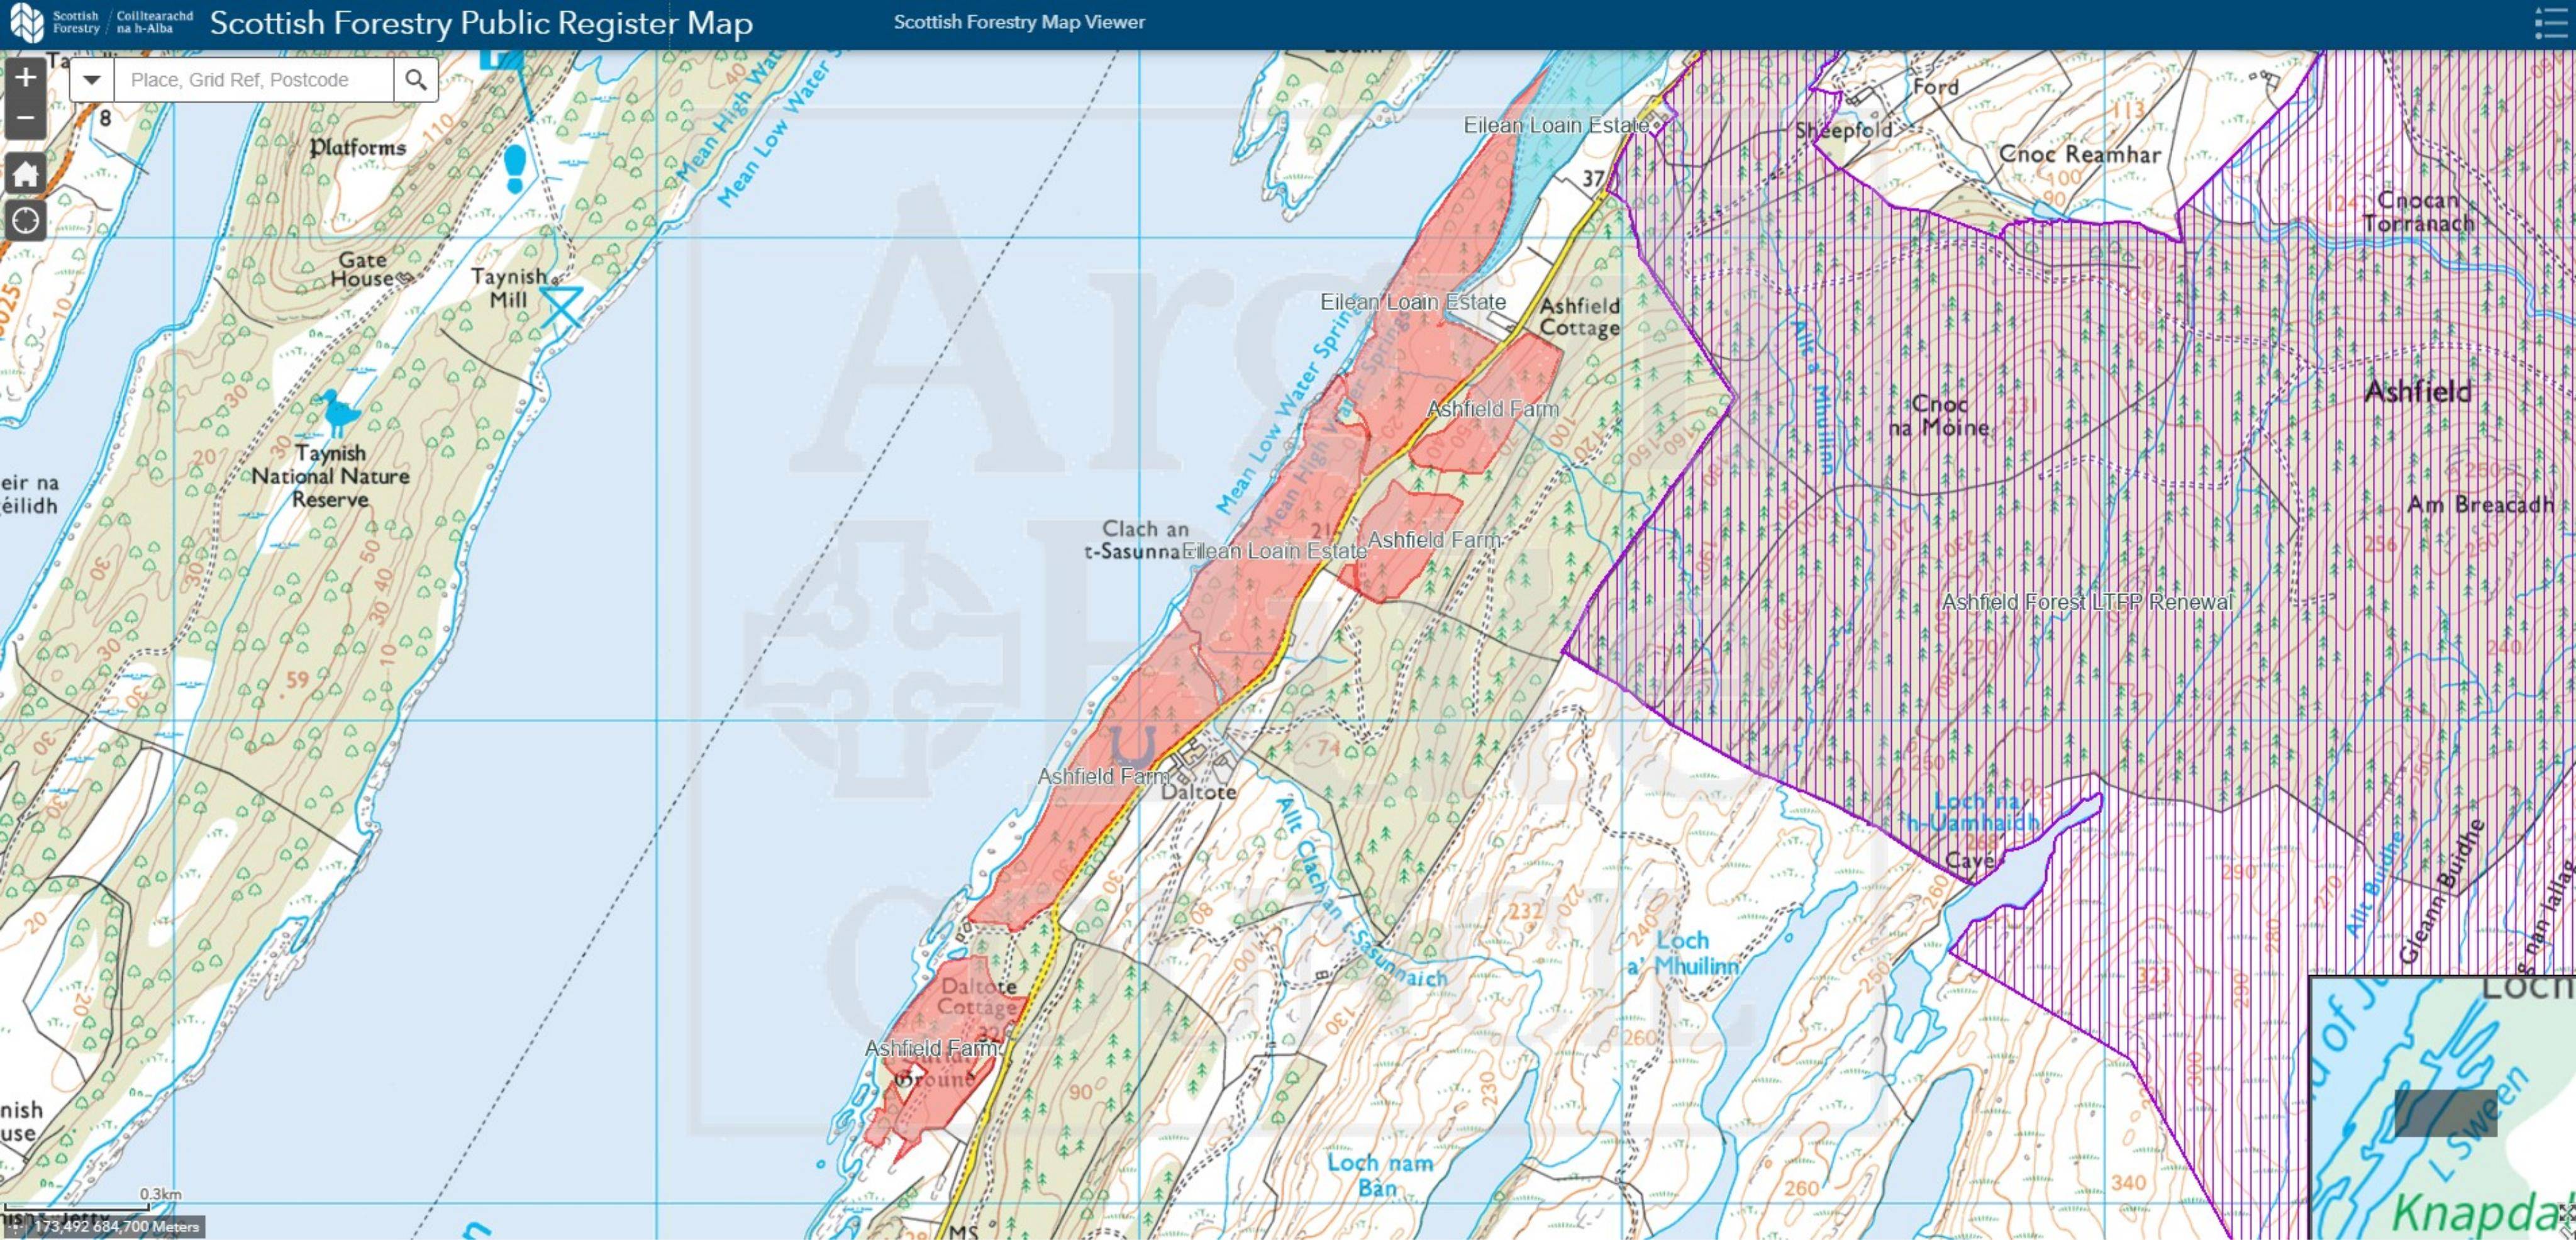Click 'Loch nam Bàn' label
The height and width of the screenshot is (1240, 2576).
click(1379, 1175)
